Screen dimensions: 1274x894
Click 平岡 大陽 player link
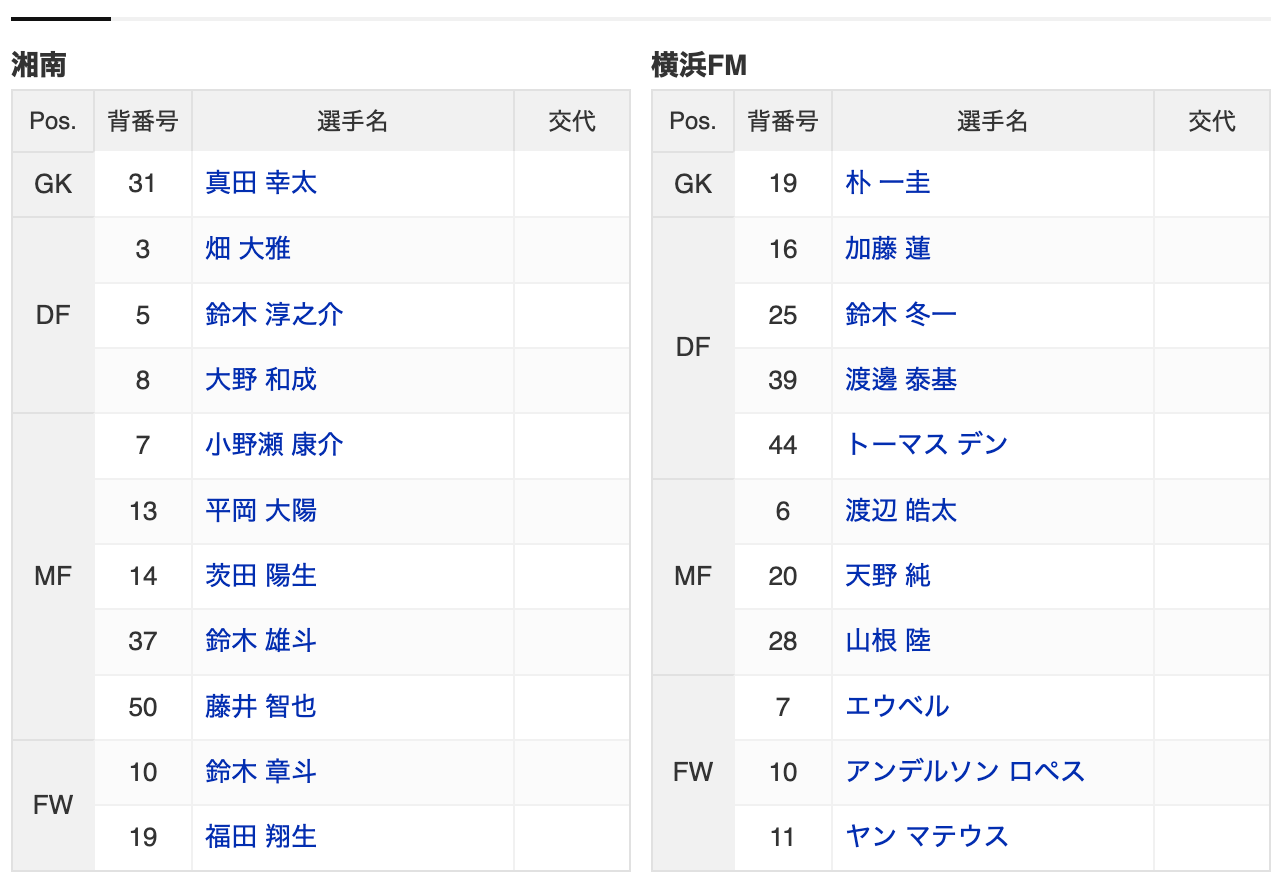pyautogui.click(x=261, y=510)
